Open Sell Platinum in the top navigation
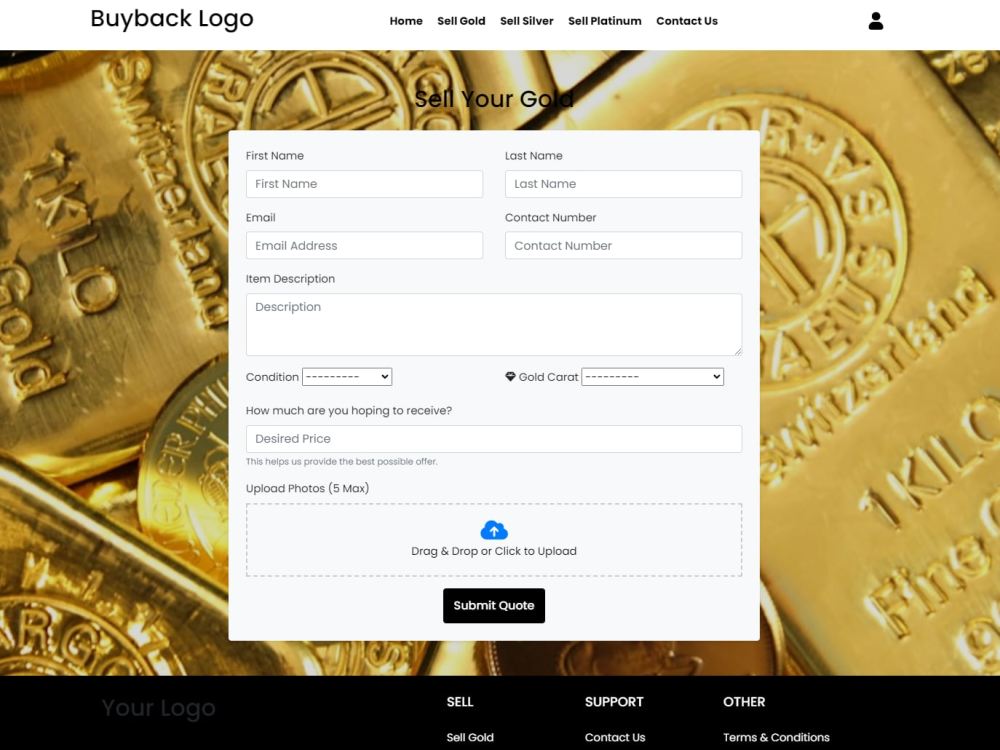1000x750 pixels. [605, 21]
